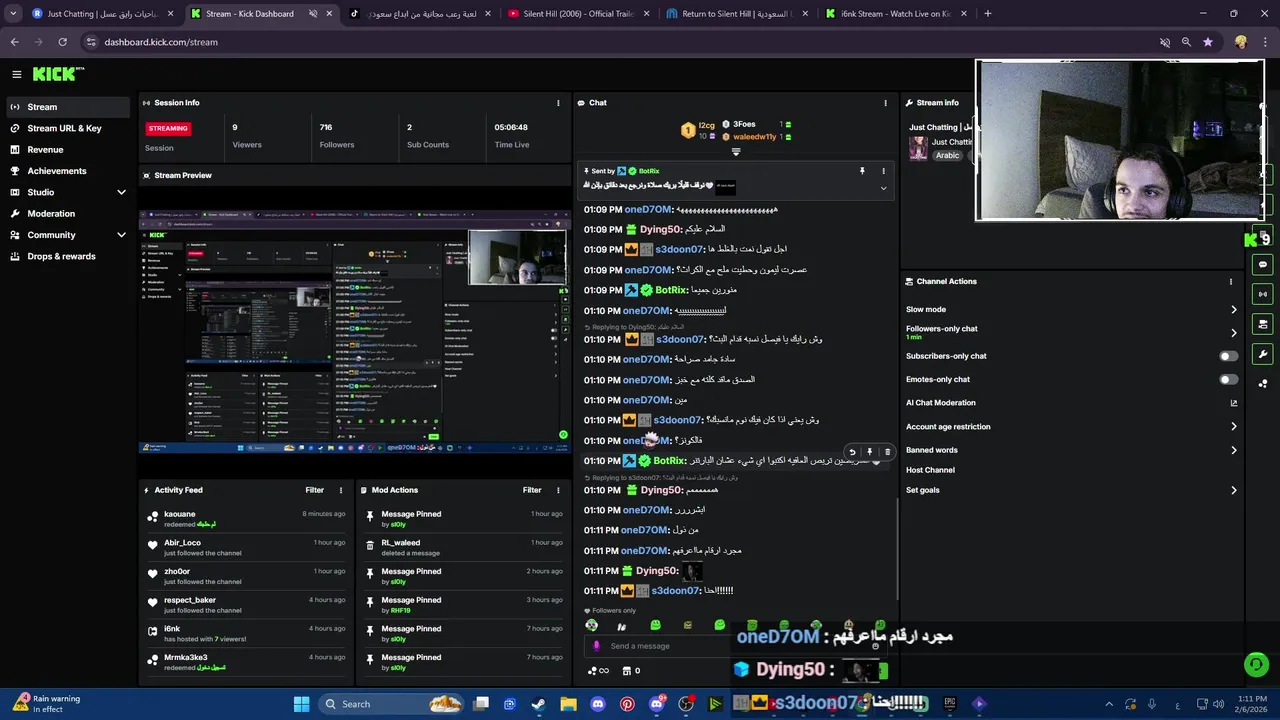Open Activity Feed options menu
The width and height of the screenshot is (1280, 720).
[341, 490]
